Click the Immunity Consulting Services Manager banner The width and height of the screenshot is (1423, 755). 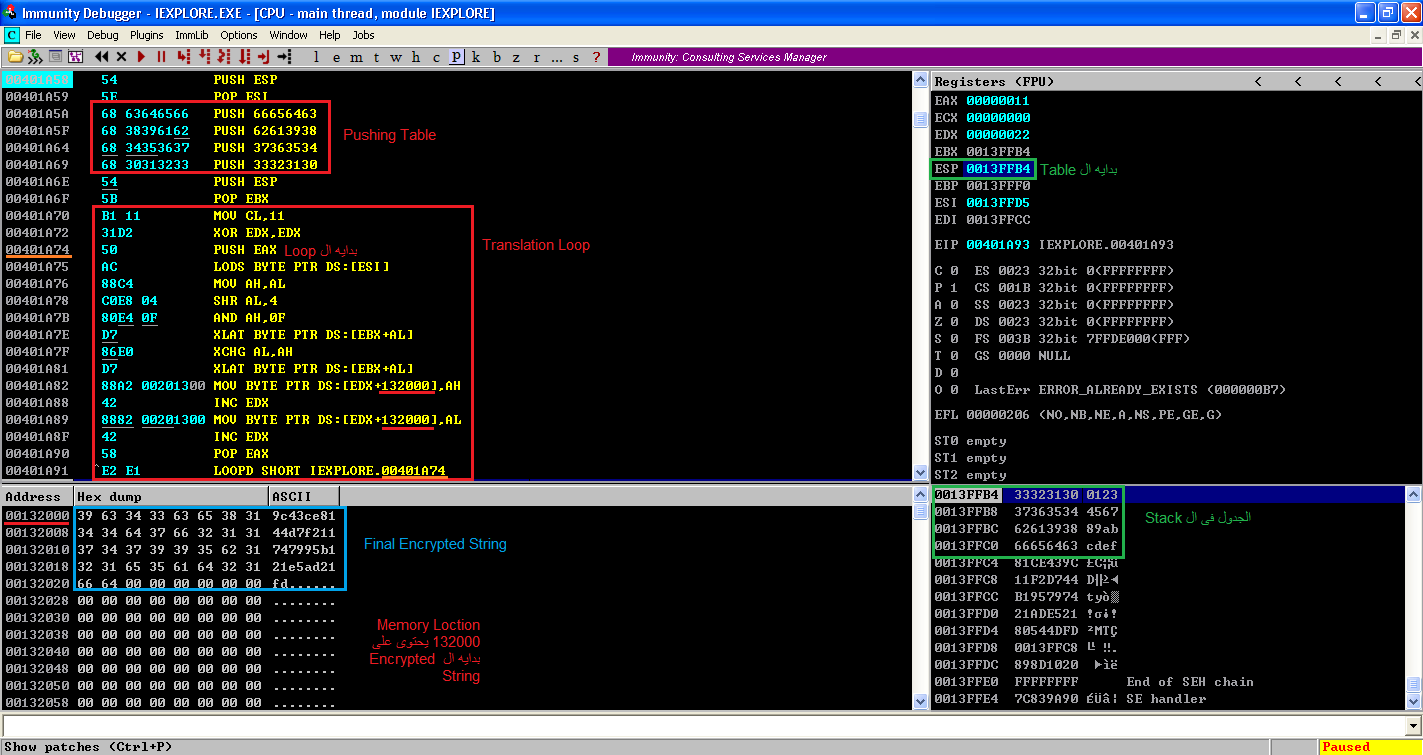(x=1014, y=57)
